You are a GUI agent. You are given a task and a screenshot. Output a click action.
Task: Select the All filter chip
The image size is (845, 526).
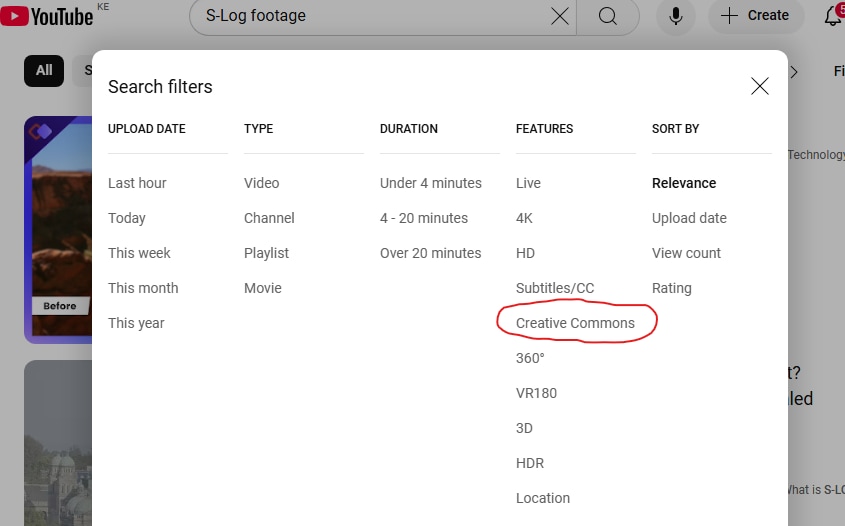point(44,70)
